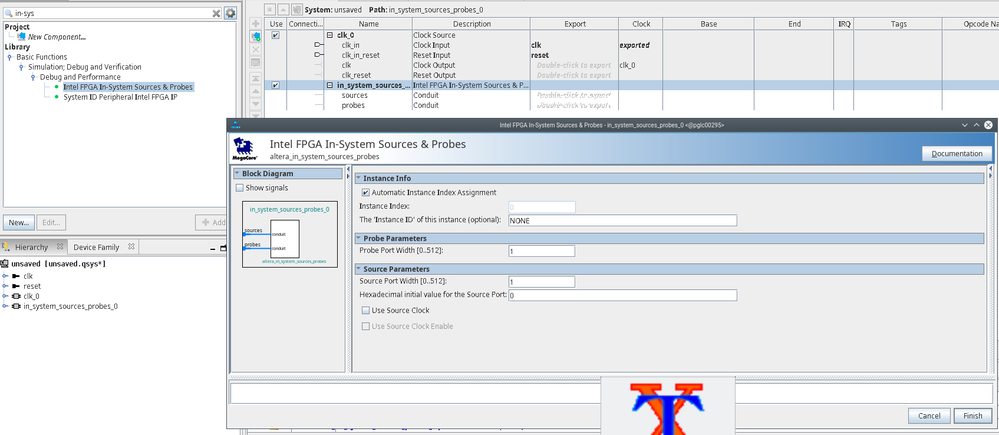This screenshot has width=999, height=435.
Task: Minimize the Hierarchy panel
Action: pos(212,248)
